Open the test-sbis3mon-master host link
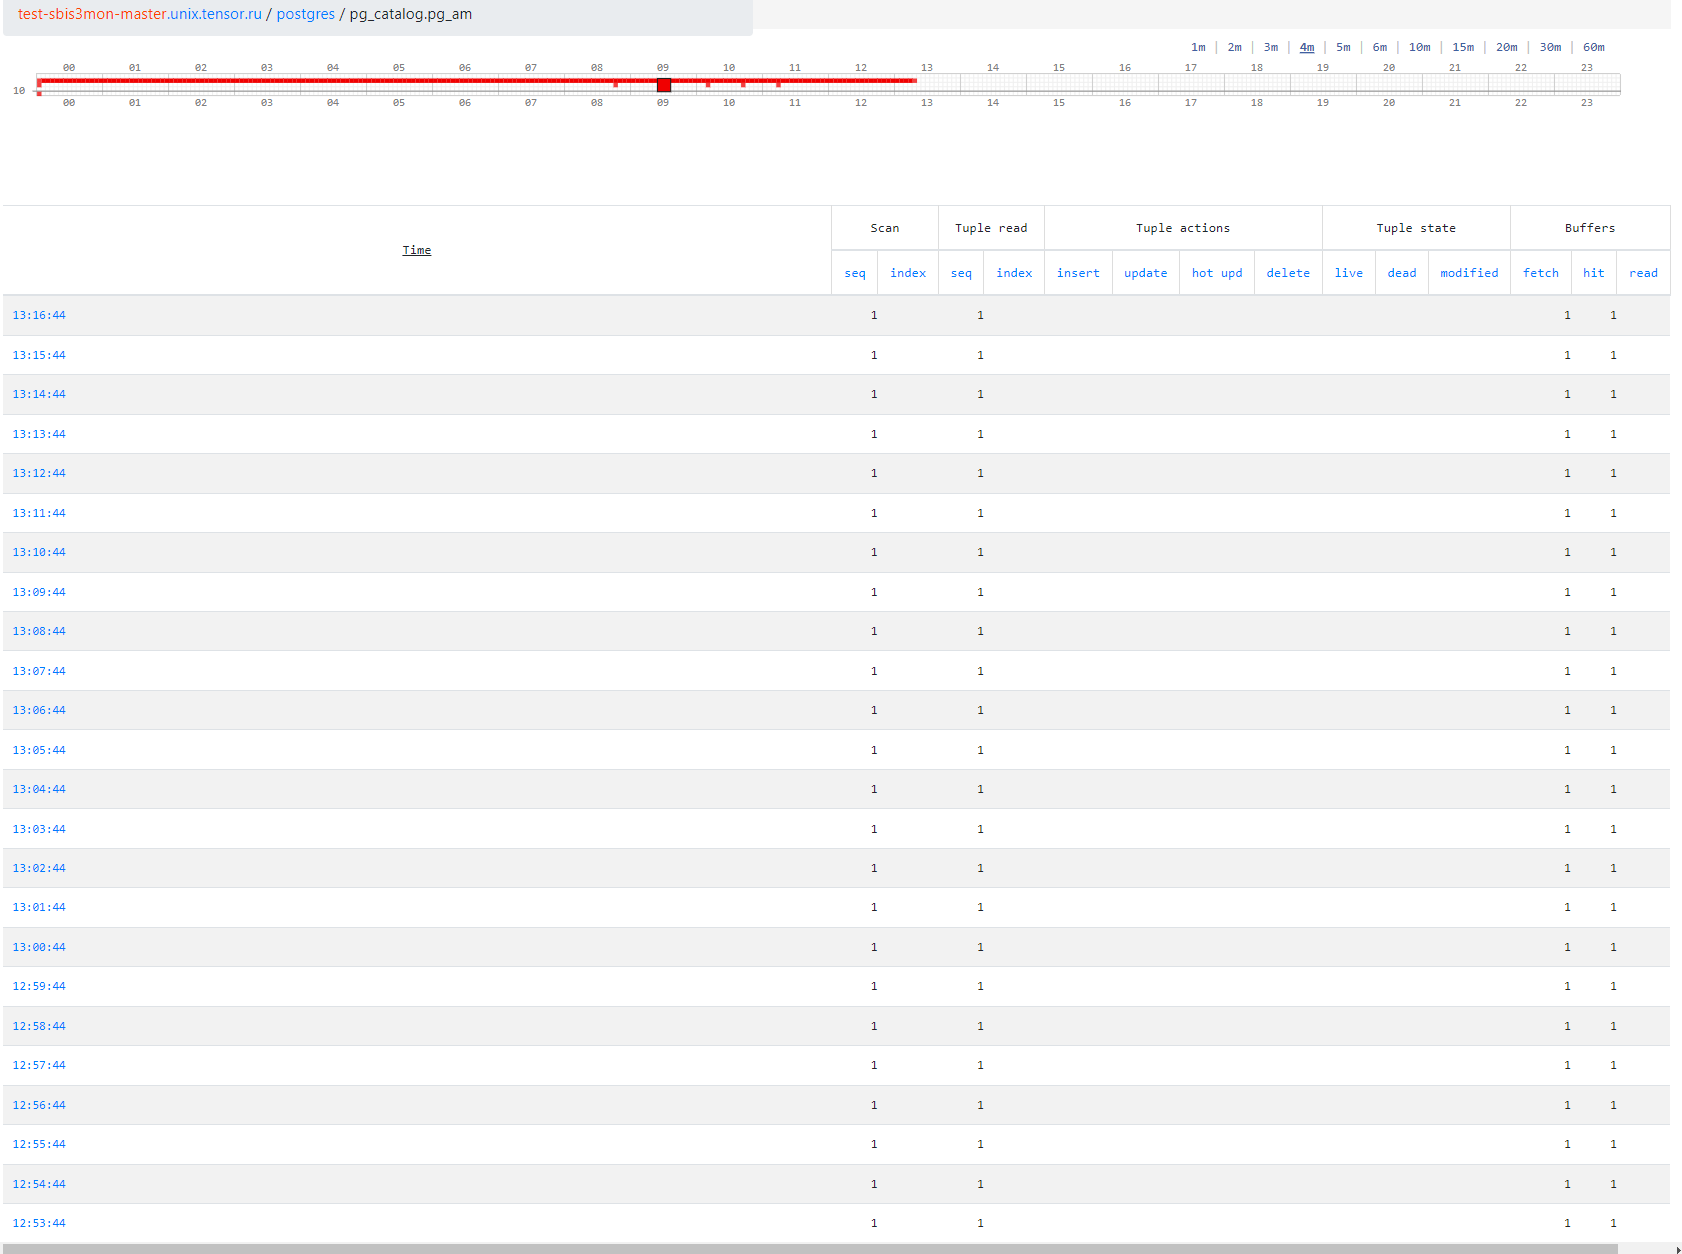The image size is (1682, 1254). 140,14
